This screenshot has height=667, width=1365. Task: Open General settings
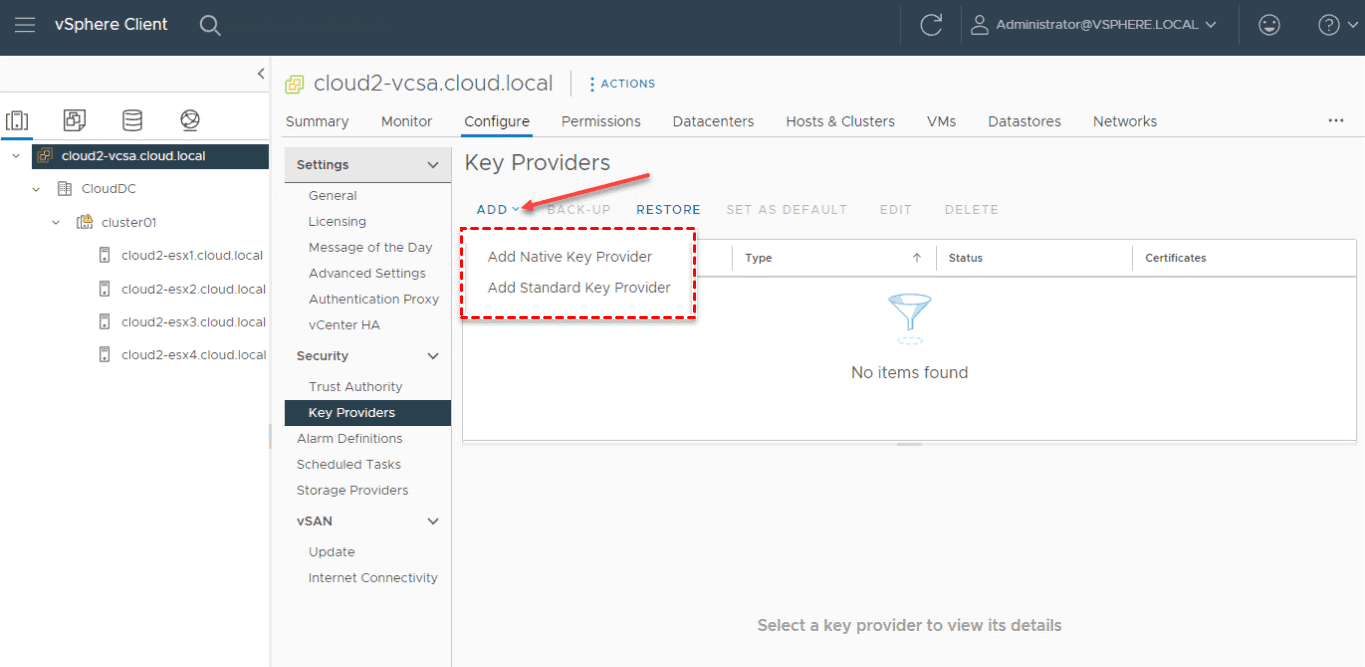click(333, 196)
